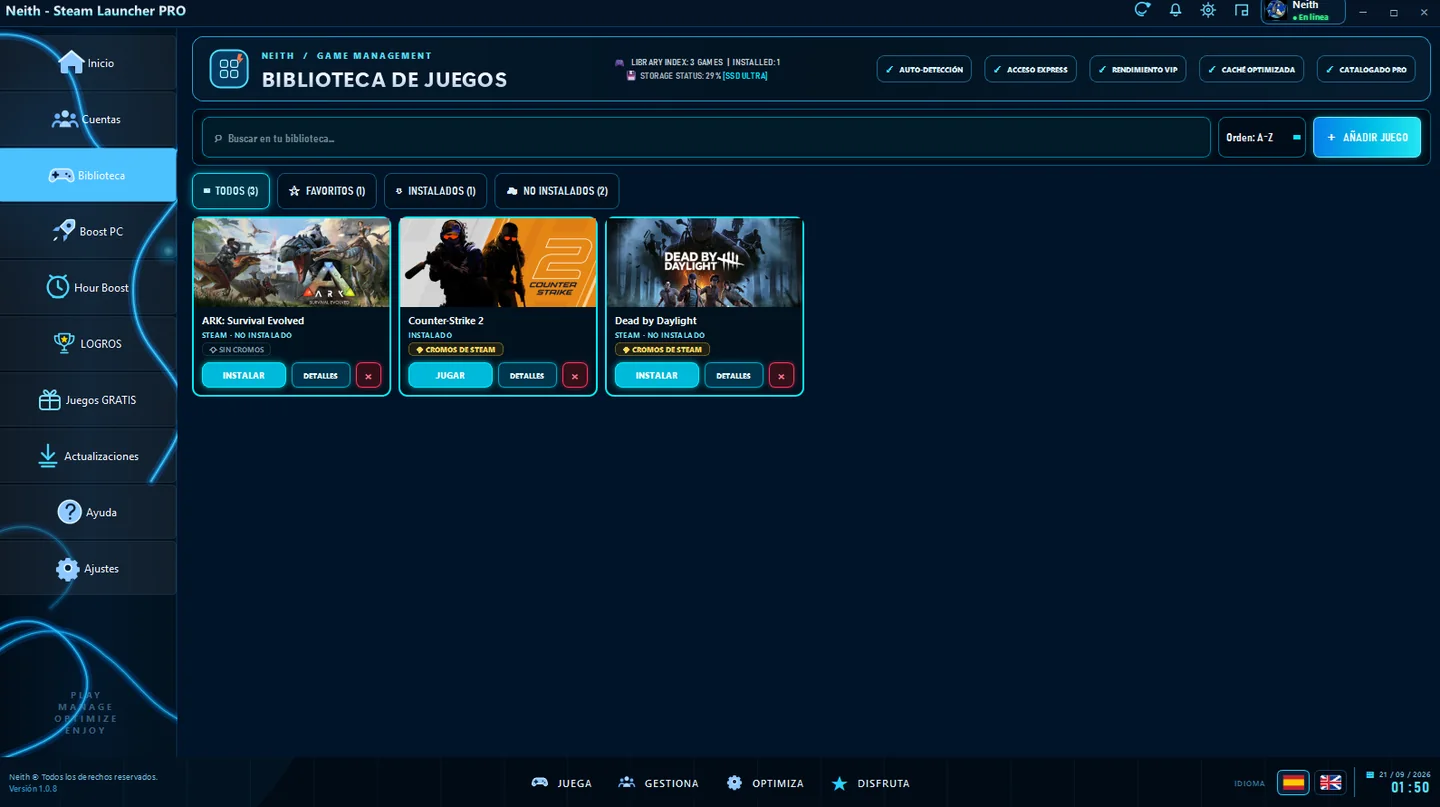Screen dimensions: 1440x807
Task: Open the notifications bell
Action: coord(1175,10)
